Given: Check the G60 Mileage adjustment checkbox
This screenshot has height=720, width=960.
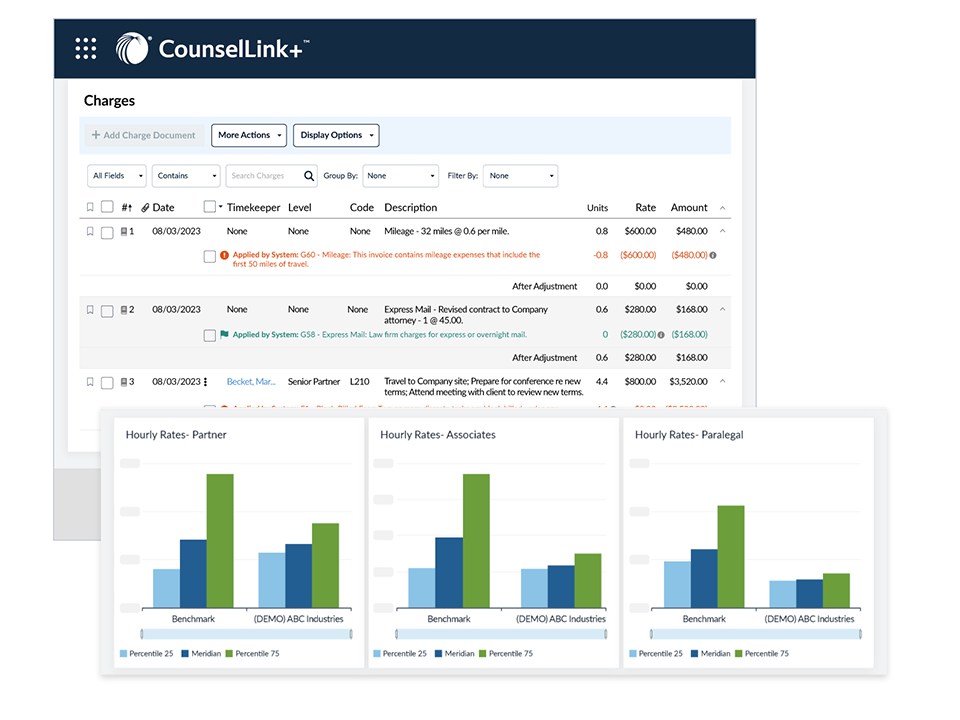Looking at the screenshot, I should coord(209,256).
